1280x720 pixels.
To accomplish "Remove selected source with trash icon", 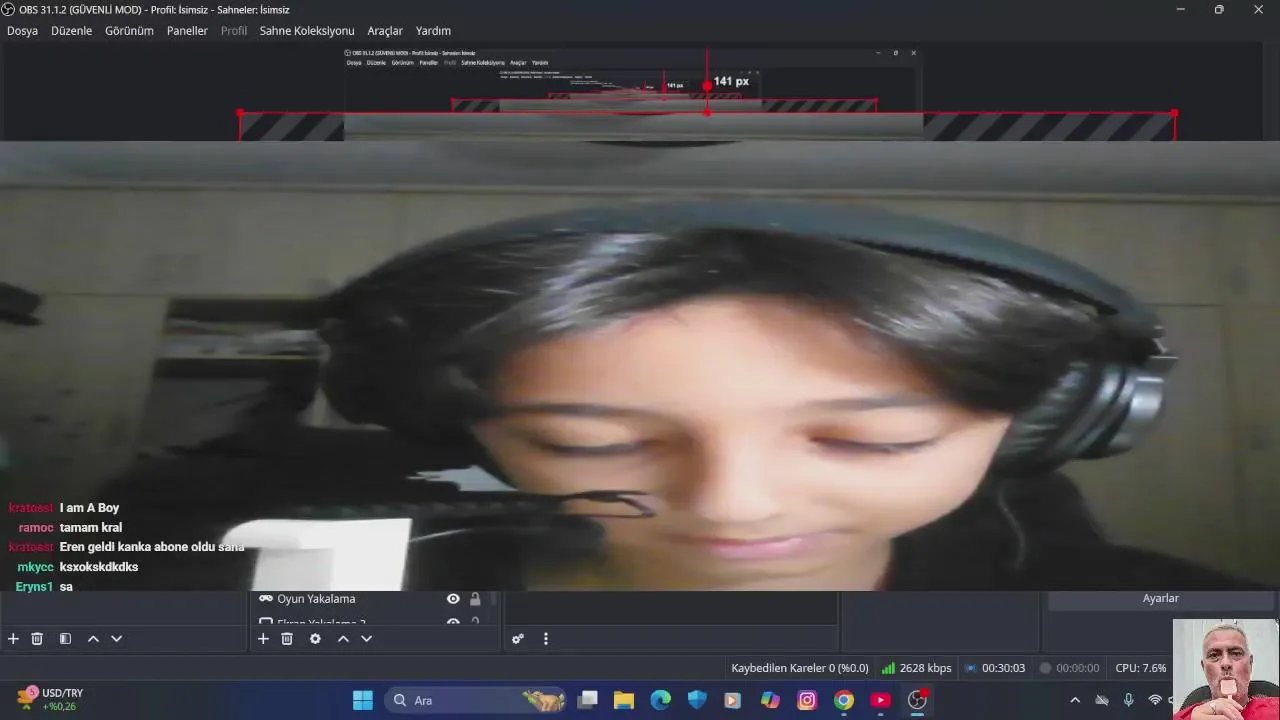I will point(287,638).
